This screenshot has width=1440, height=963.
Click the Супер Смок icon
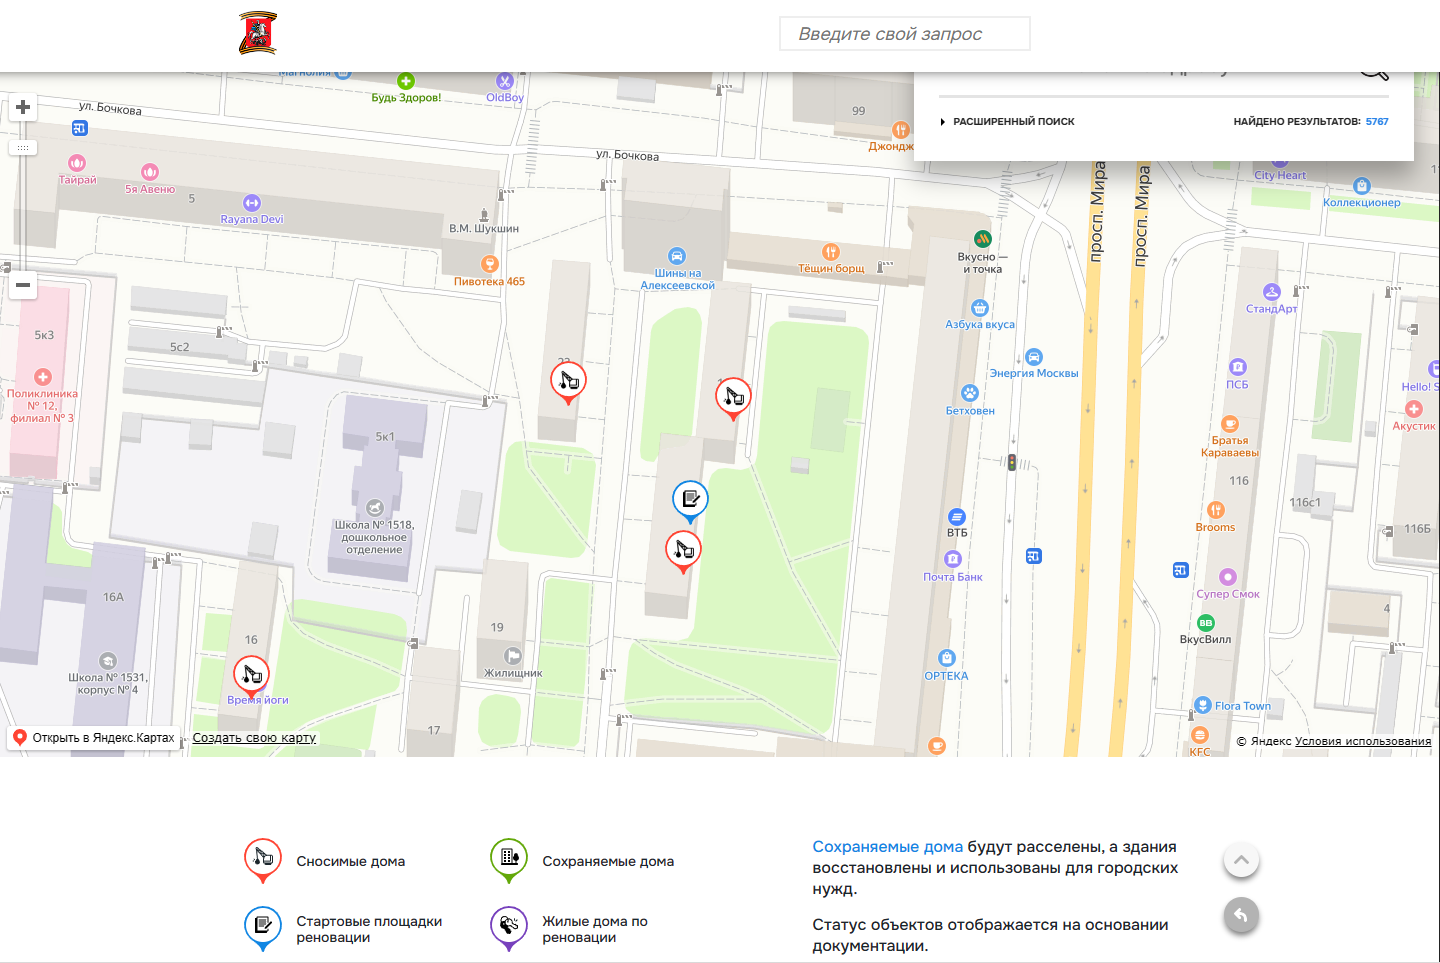(1228, 577)
